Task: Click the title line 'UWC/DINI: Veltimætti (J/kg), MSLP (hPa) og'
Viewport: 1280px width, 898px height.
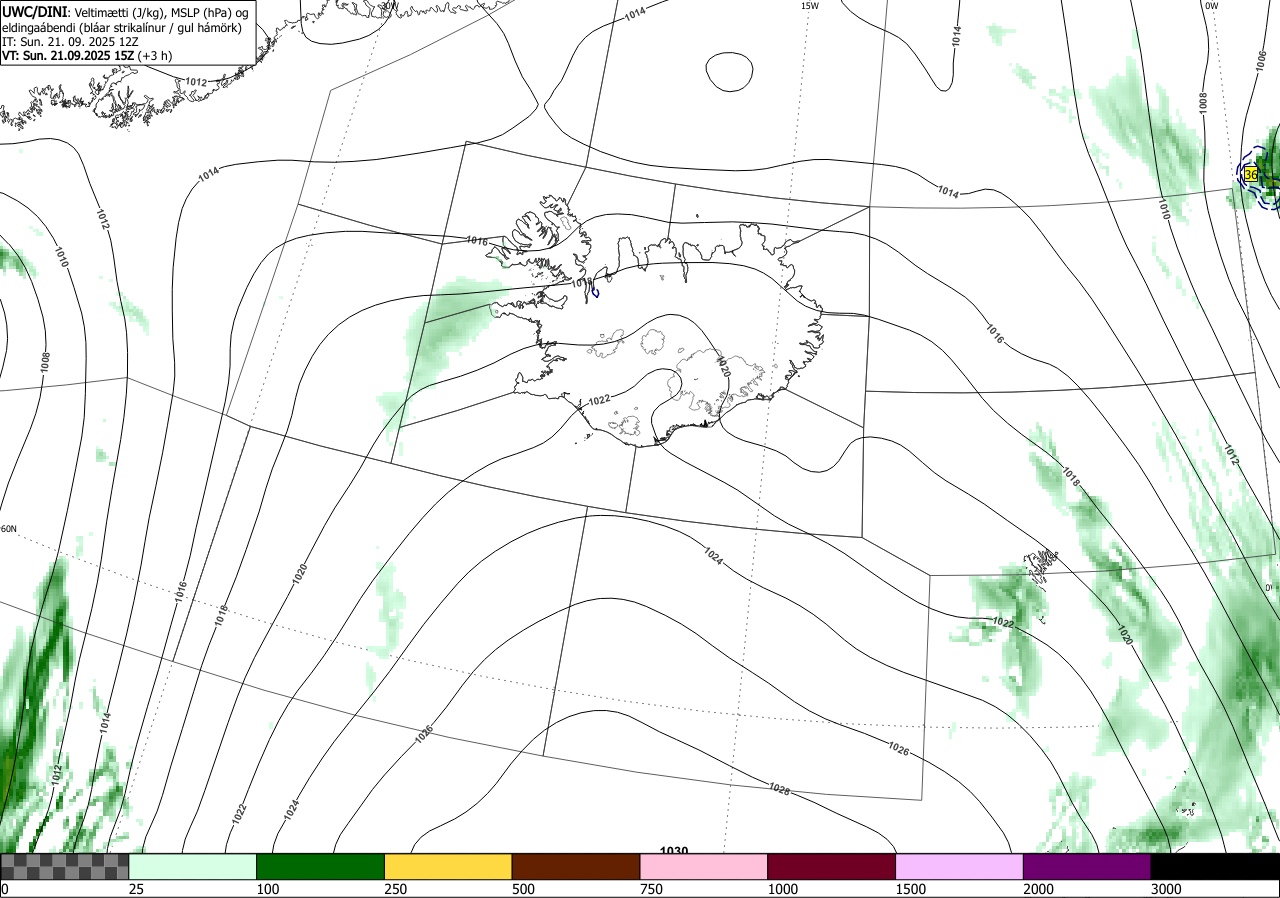Action: 124,11
